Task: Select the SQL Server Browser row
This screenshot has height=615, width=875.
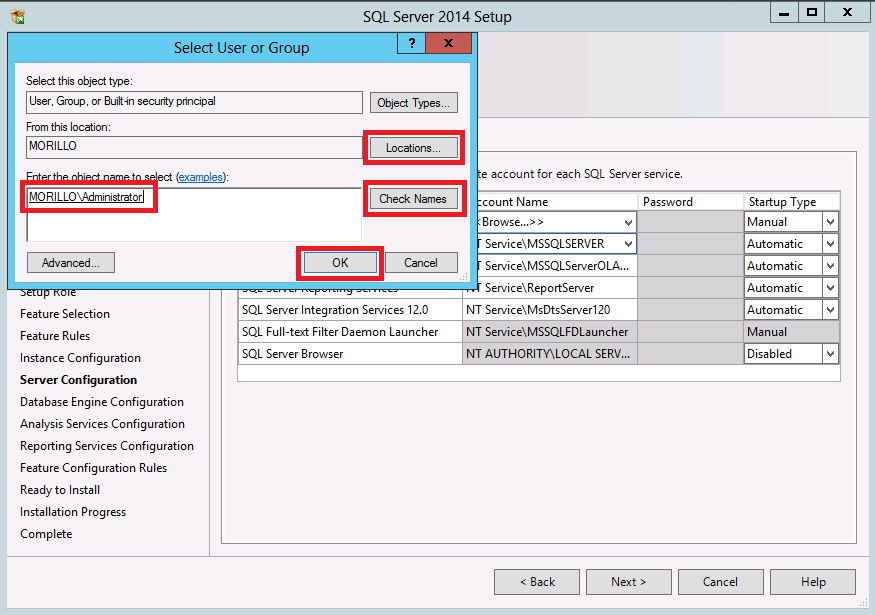Action: pyautogui.click(x=350, y=354)
